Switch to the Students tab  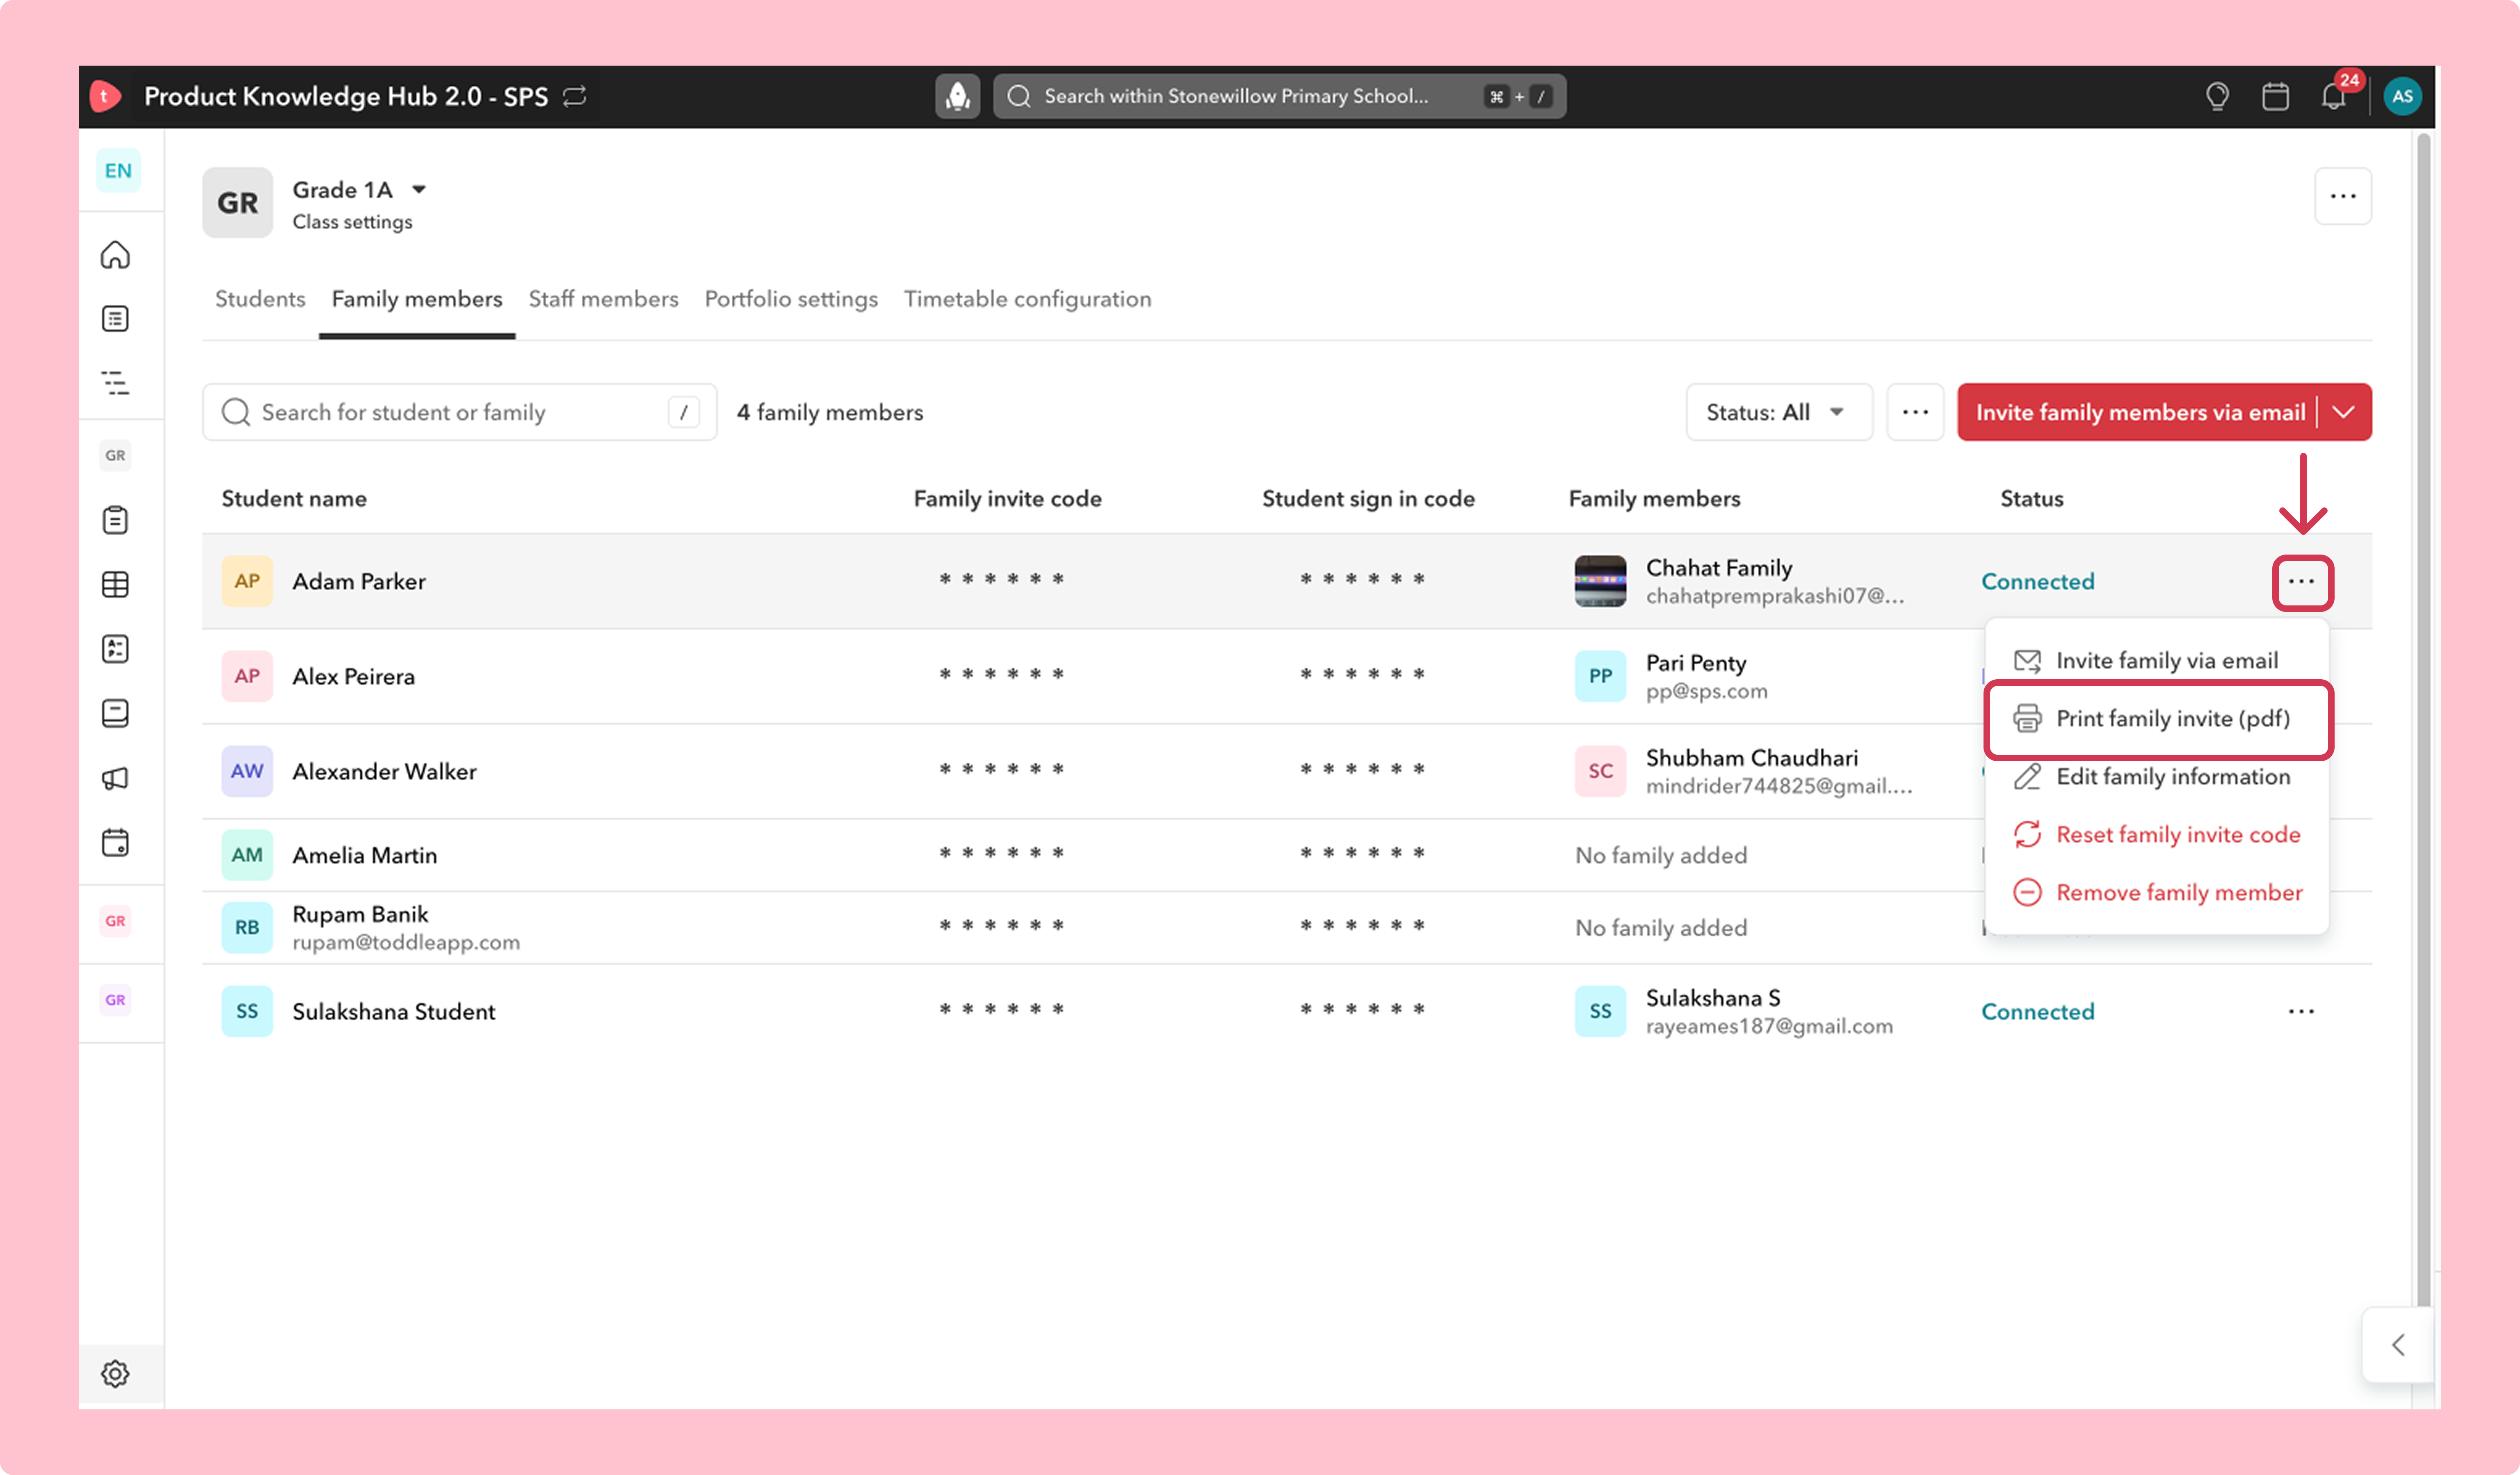click(260, 299)
